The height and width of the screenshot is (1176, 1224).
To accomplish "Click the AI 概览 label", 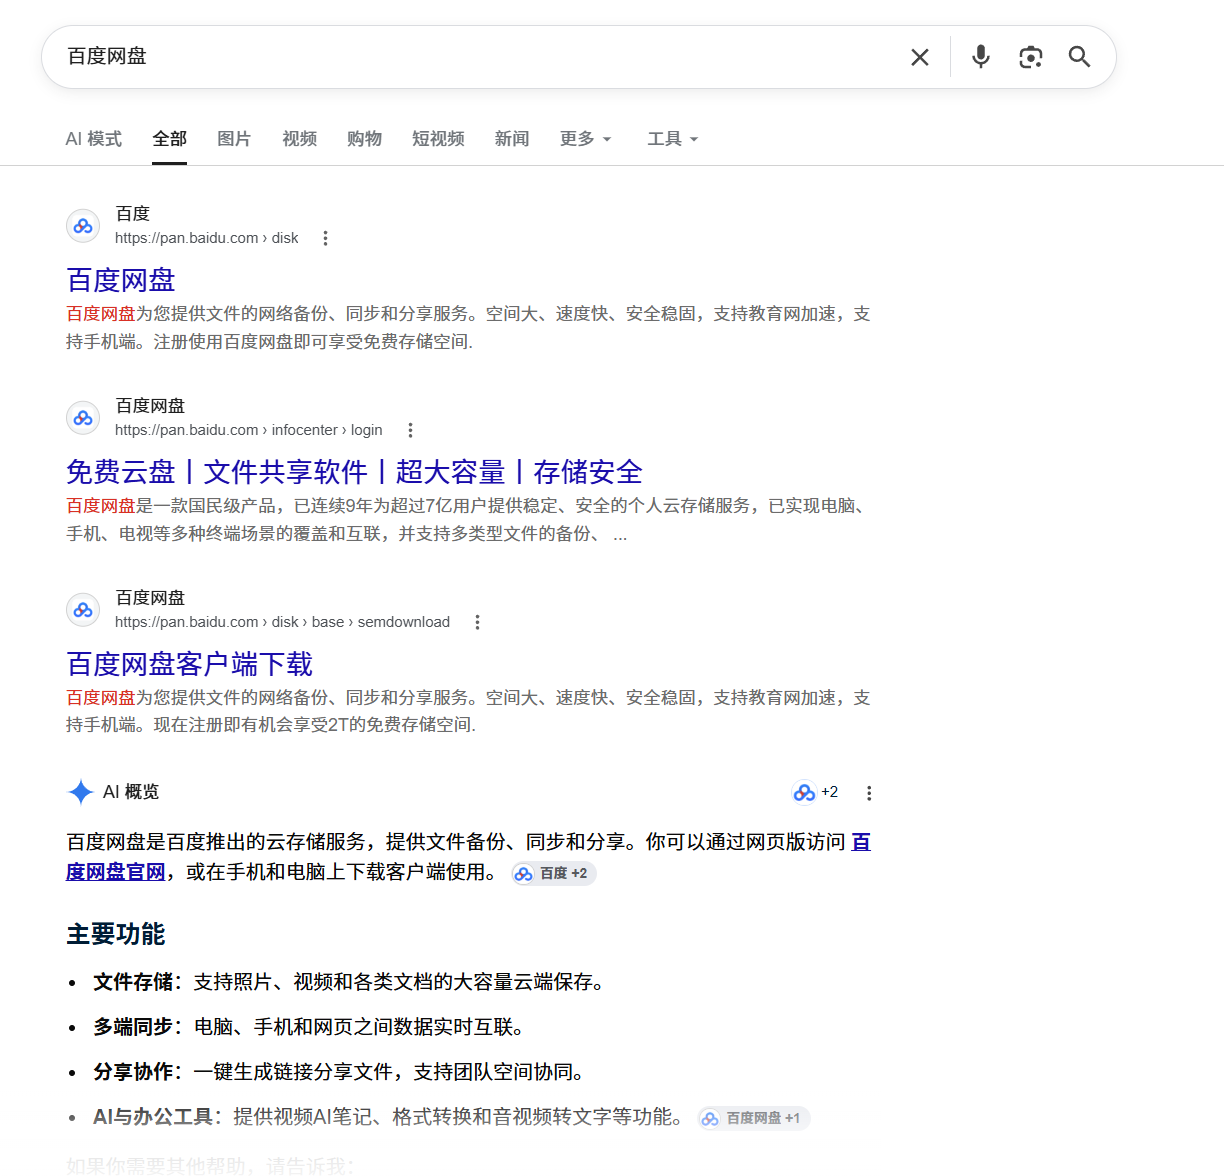I will [131, 792].
